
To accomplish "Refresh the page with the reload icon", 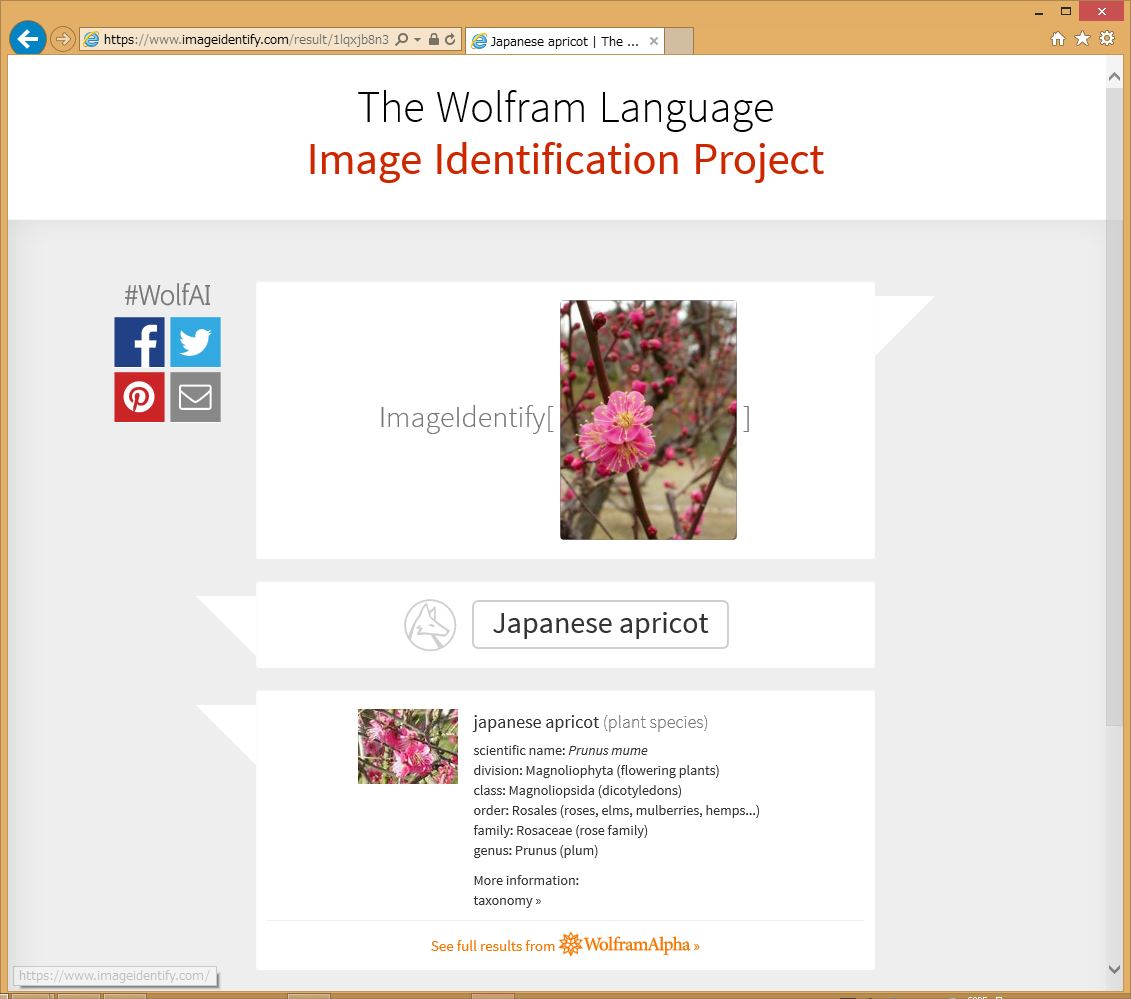I will point(450,39).
